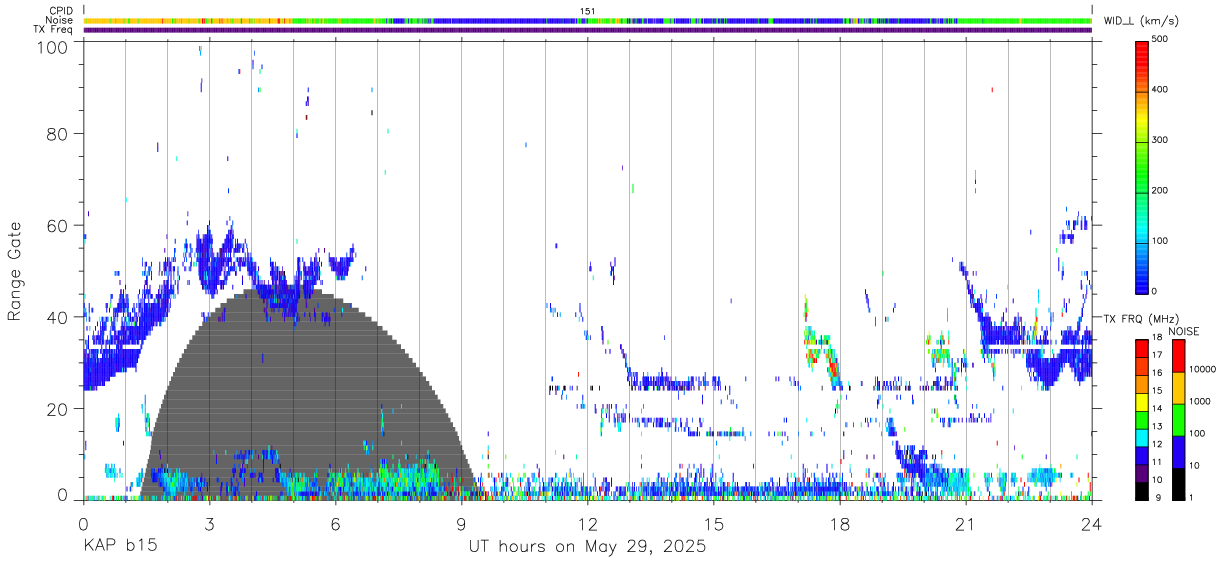Click the NOISE legend tick 1

click(1192, 497)
